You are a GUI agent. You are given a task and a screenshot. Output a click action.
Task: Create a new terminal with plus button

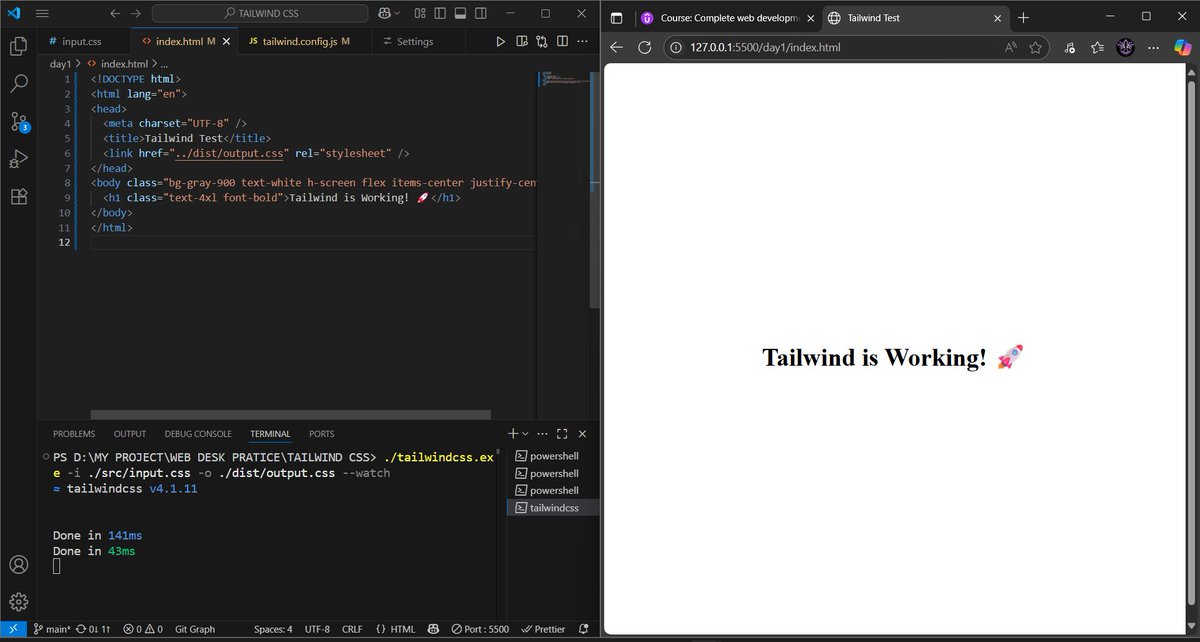[x=513, y=434]
